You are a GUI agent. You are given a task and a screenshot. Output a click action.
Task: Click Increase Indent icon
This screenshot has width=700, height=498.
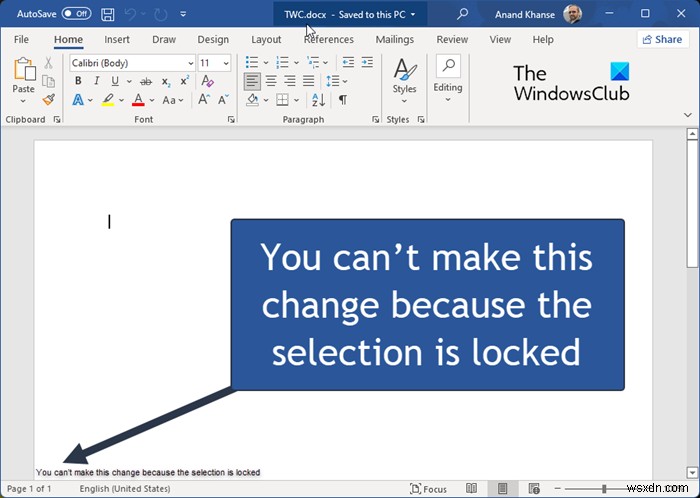[x=367, y=62]
